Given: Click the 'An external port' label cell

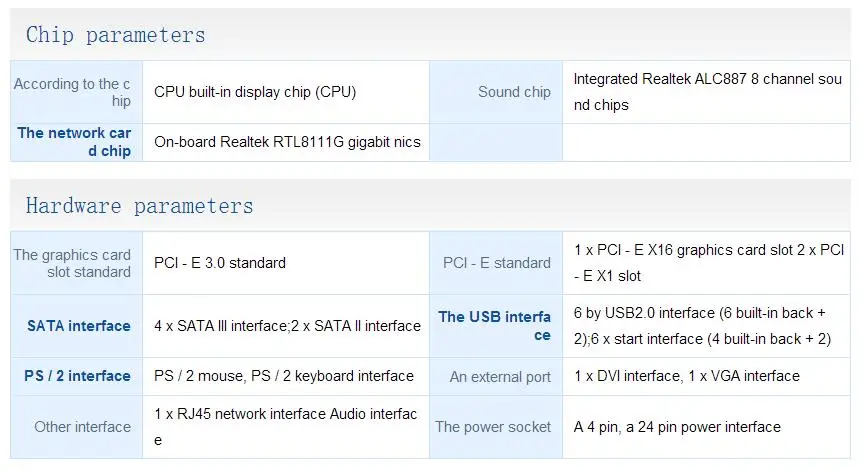Looking at the screenshot, I should pos(500,377).
